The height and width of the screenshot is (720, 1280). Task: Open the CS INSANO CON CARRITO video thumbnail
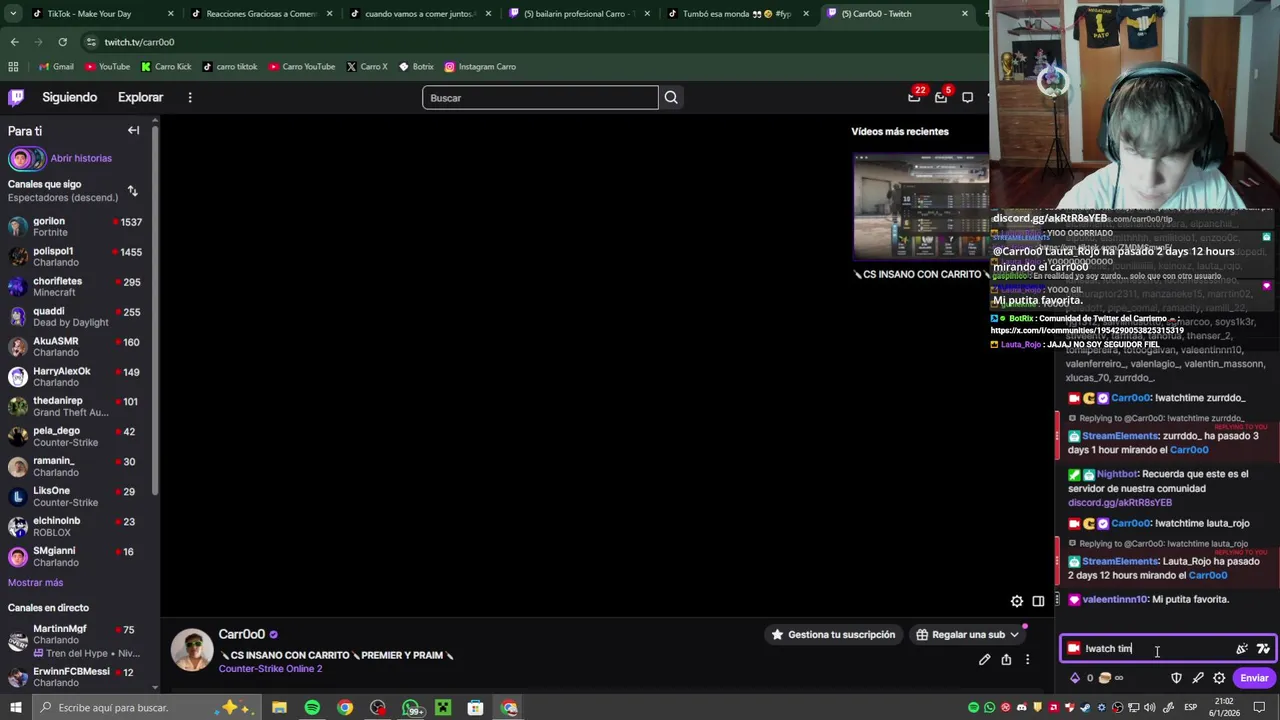(x=921, y=207)
